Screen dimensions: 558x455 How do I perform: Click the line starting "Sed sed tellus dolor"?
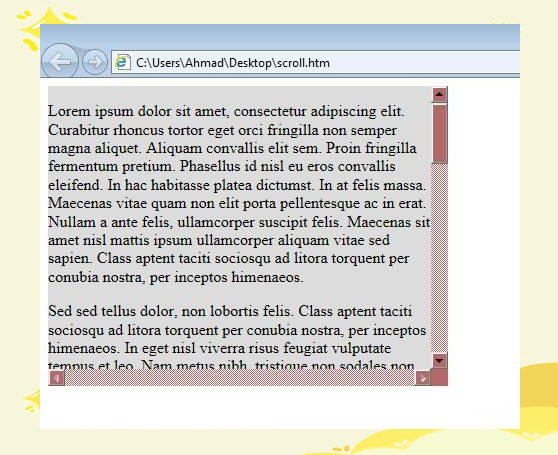click(230, 311)
